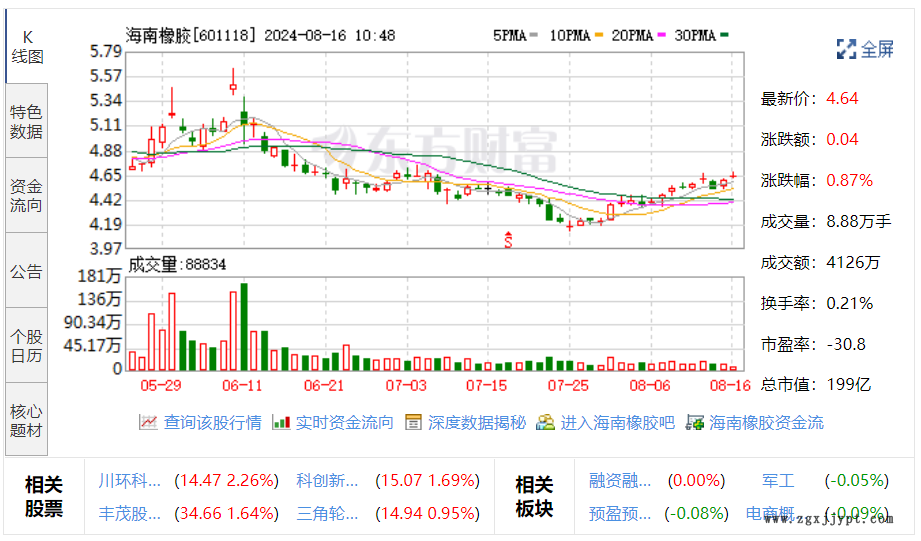Open 实时资金流向 link
Screen dimensions: 921x541
(x=344, y=422)
